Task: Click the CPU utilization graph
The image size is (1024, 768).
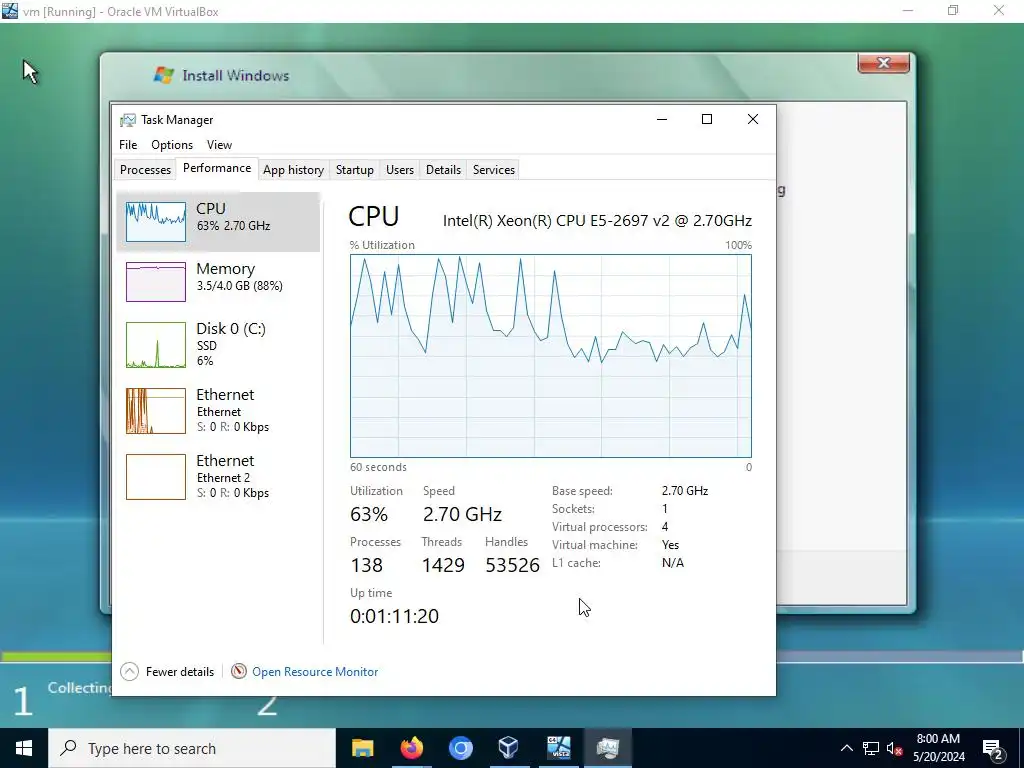Action: (551, 356)
